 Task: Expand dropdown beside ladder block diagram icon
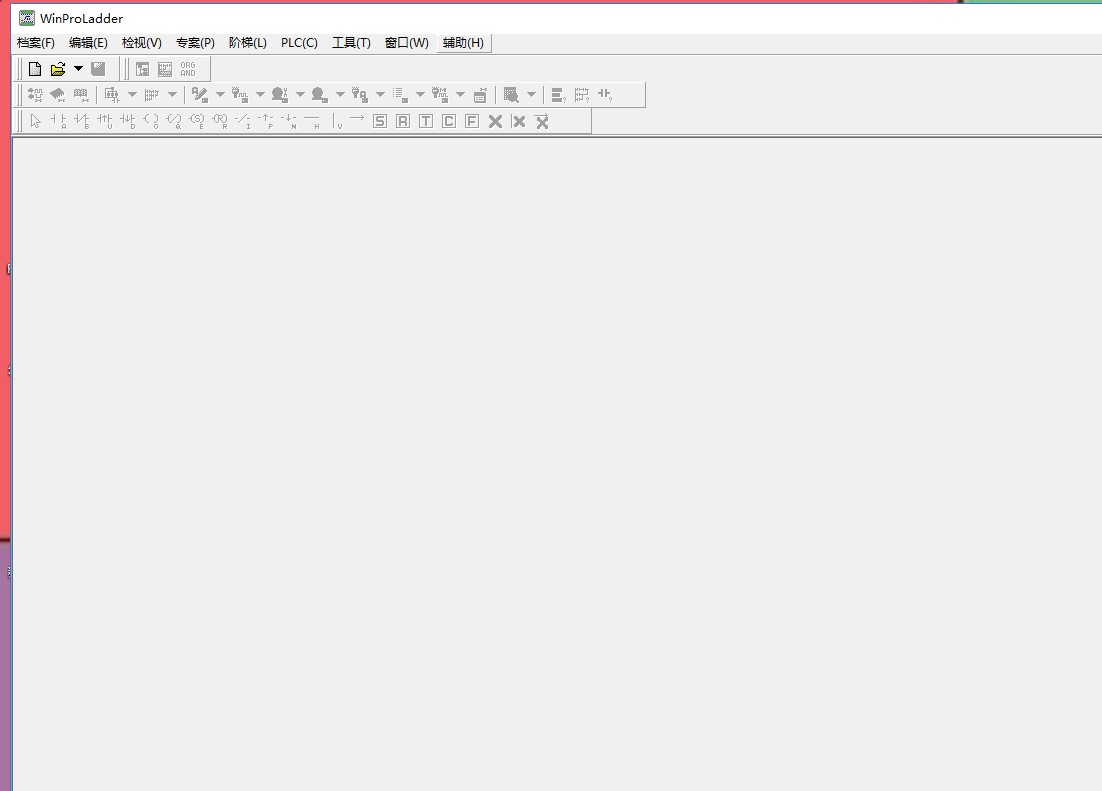pos(132,94)
